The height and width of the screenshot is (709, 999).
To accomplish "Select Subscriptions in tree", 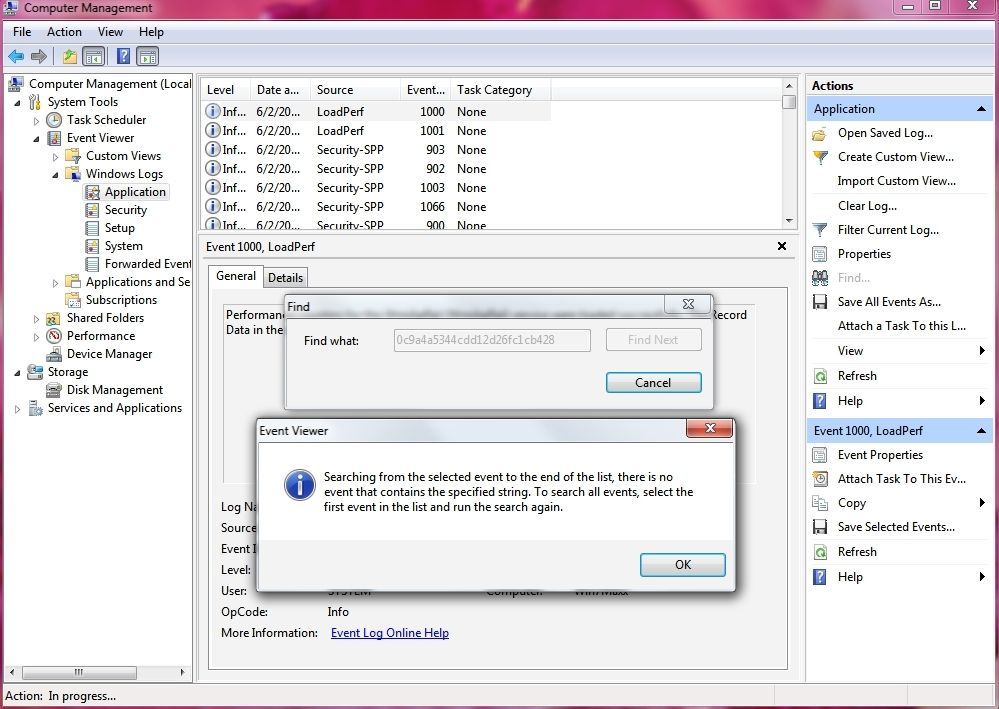I will point(121,300).
